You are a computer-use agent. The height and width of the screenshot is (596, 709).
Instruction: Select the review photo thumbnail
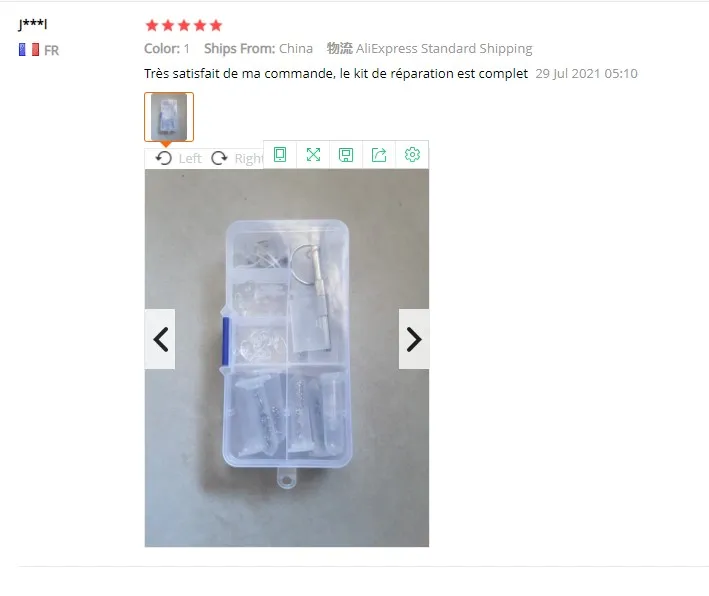169,117
